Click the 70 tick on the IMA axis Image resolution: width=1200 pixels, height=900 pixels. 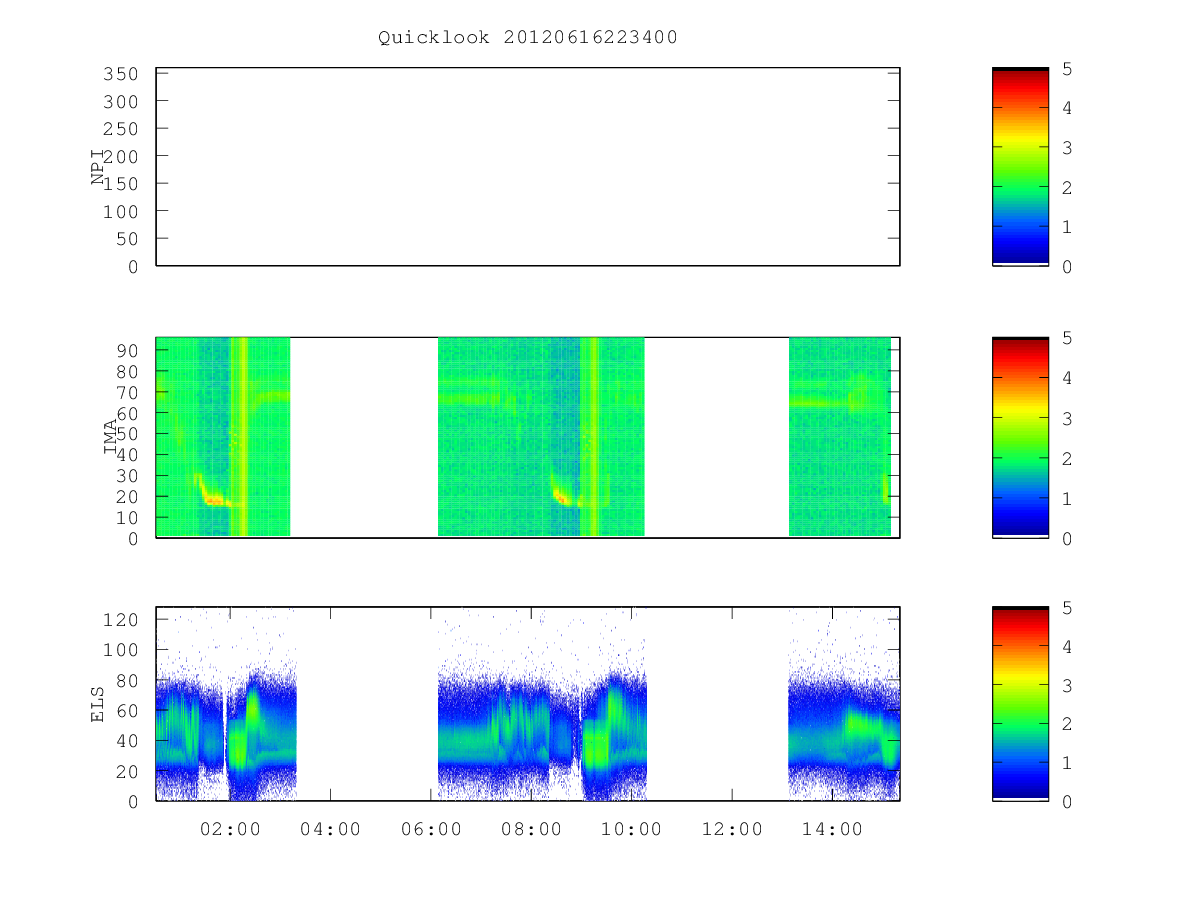pyautogui.click(x=126, y=392)
